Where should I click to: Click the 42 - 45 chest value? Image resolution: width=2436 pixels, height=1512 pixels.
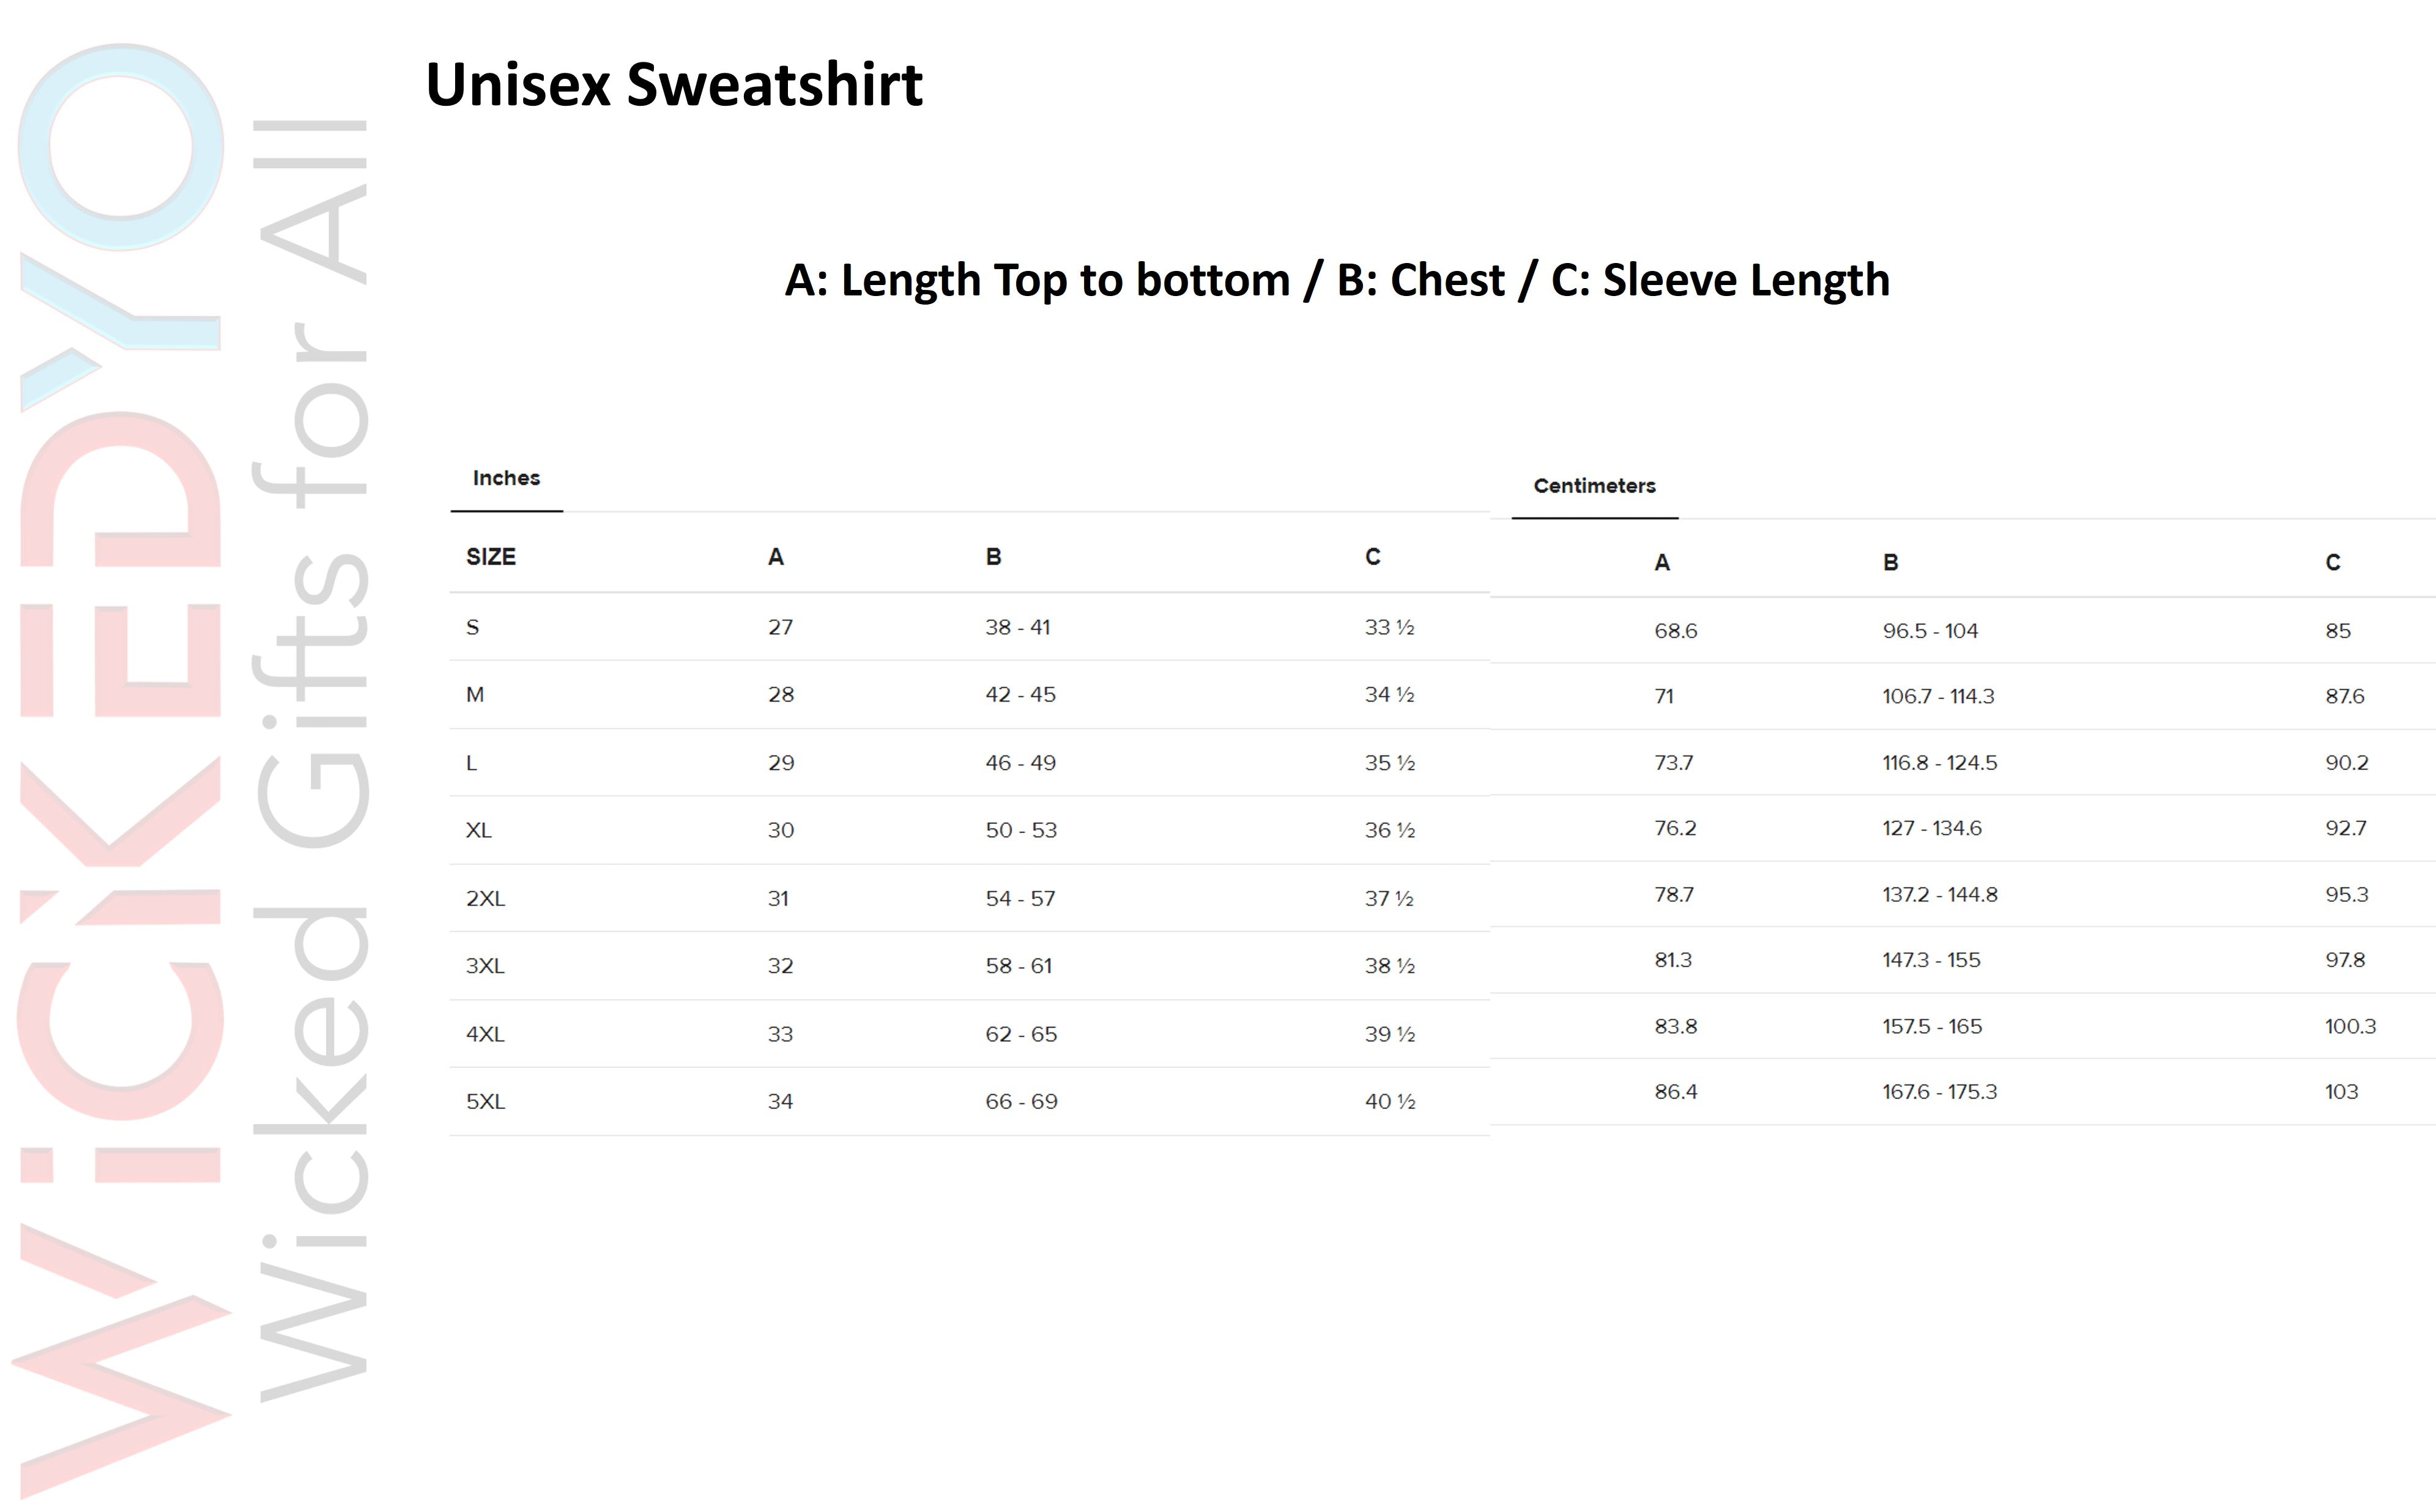point(1020,695)
